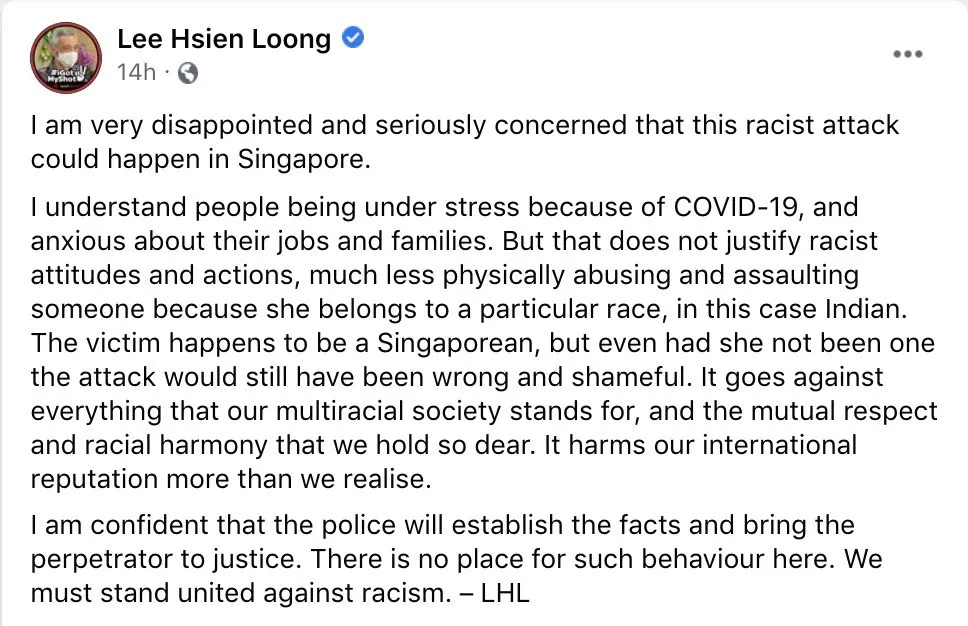
Task: Click the LHL signature ending the post
Action: [x=505, y=593]
